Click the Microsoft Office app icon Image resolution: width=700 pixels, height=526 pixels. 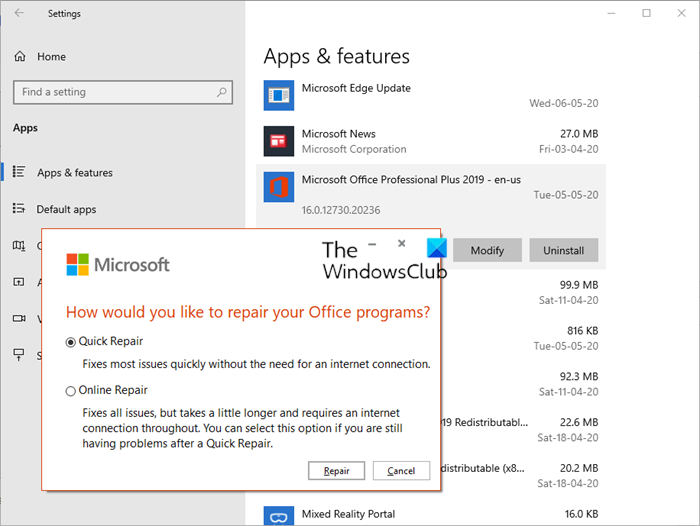(279, 187)
